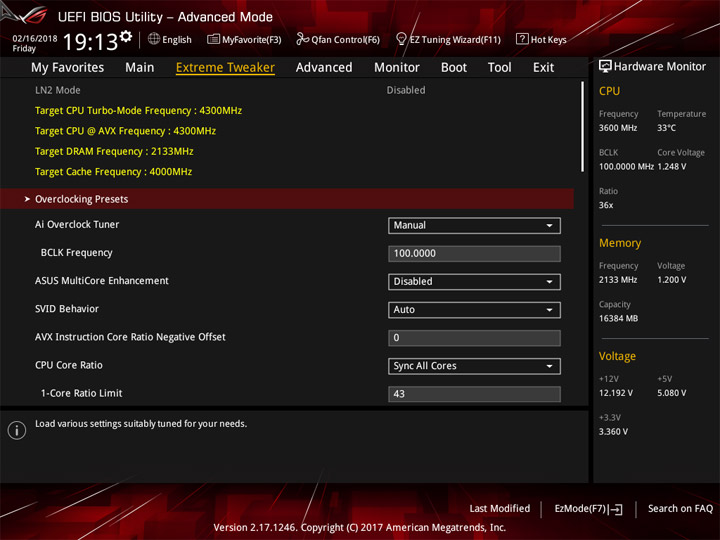
Task: Click Search on FAQ link
Action: tap(680, 508)
